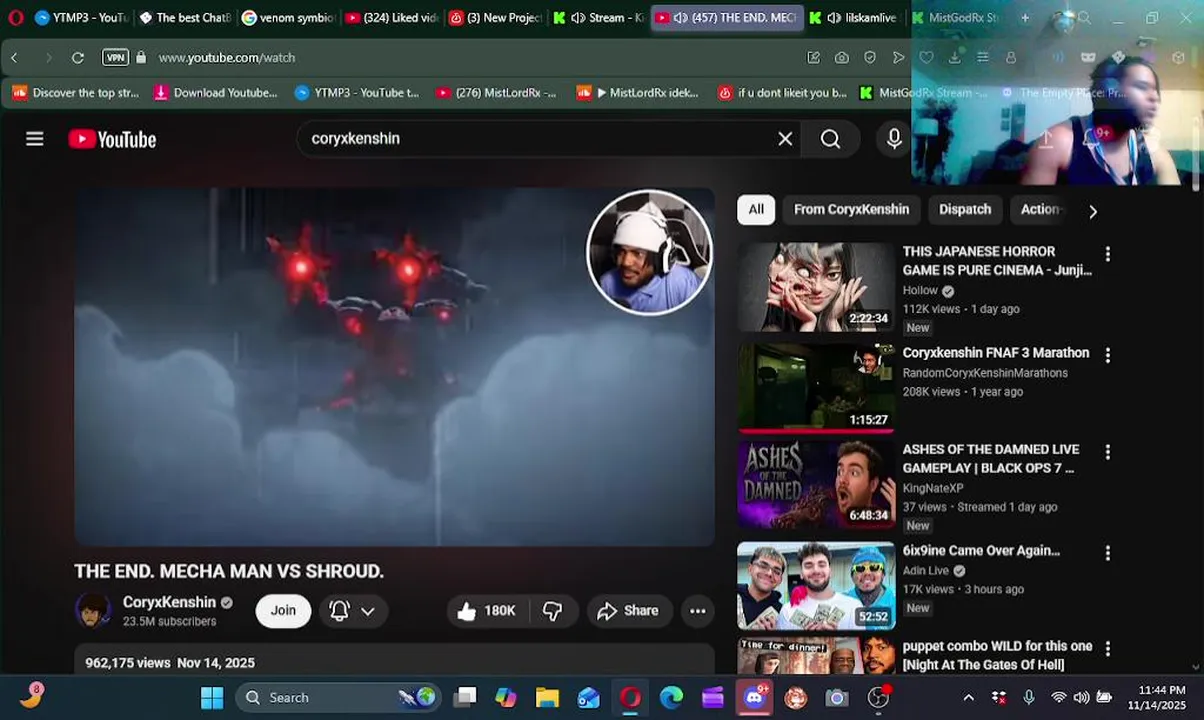Clear the coryxkenshin search text
The height and width of the screenshot is (720, 1204).
coord(785,139)
